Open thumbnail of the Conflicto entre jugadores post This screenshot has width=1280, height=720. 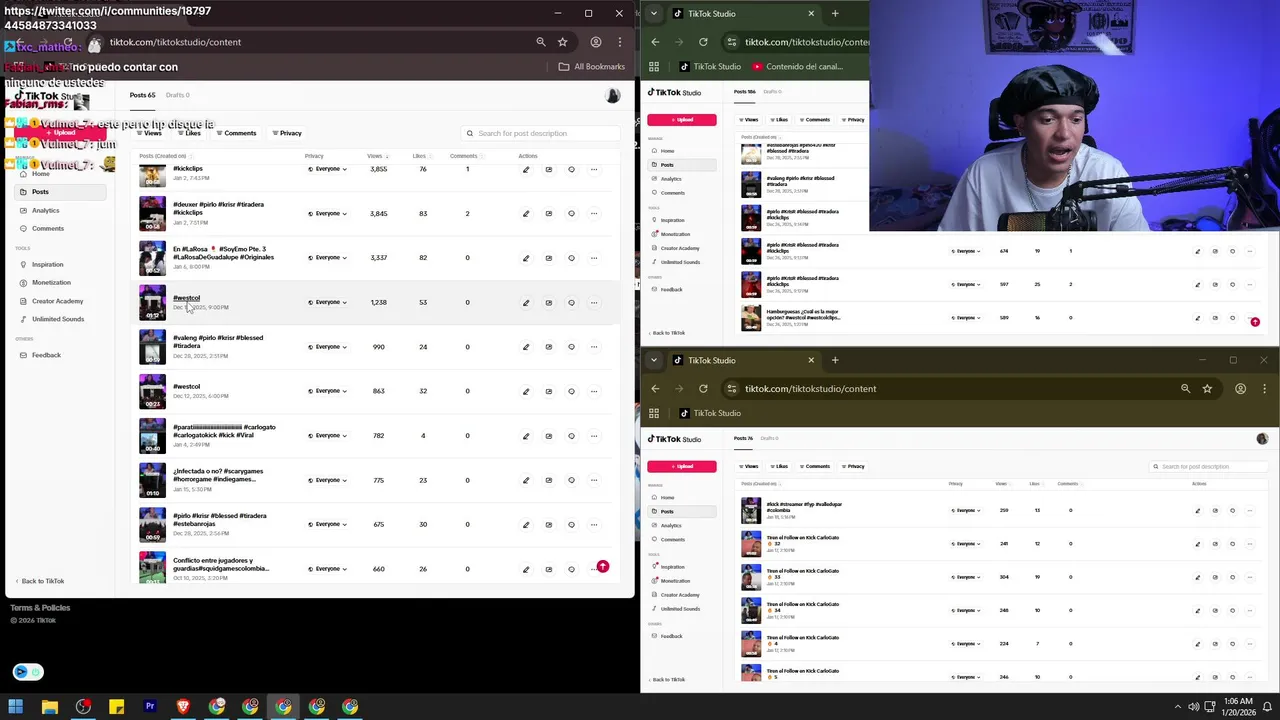point(152,567)
